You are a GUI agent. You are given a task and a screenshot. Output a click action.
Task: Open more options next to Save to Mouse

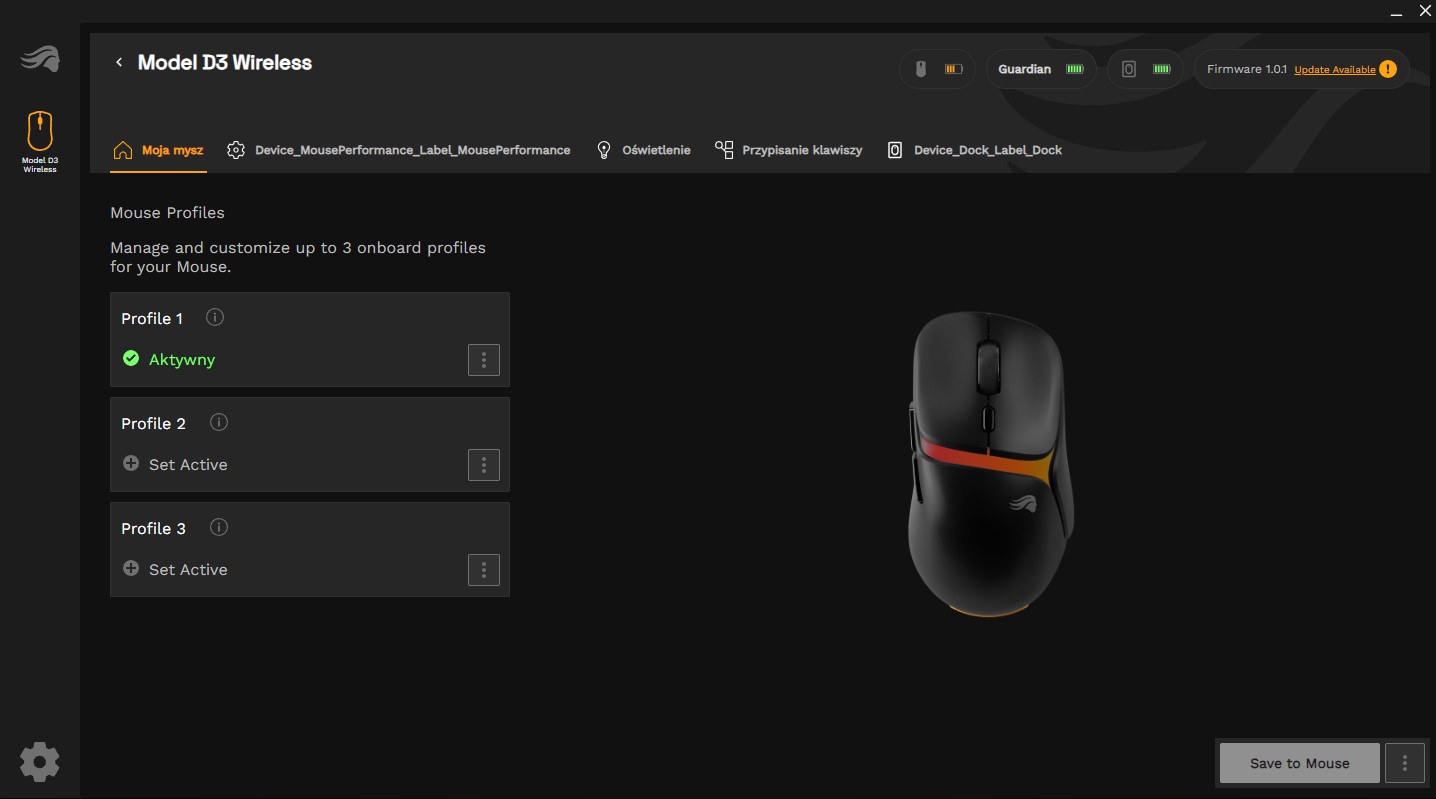[1405, 763]
